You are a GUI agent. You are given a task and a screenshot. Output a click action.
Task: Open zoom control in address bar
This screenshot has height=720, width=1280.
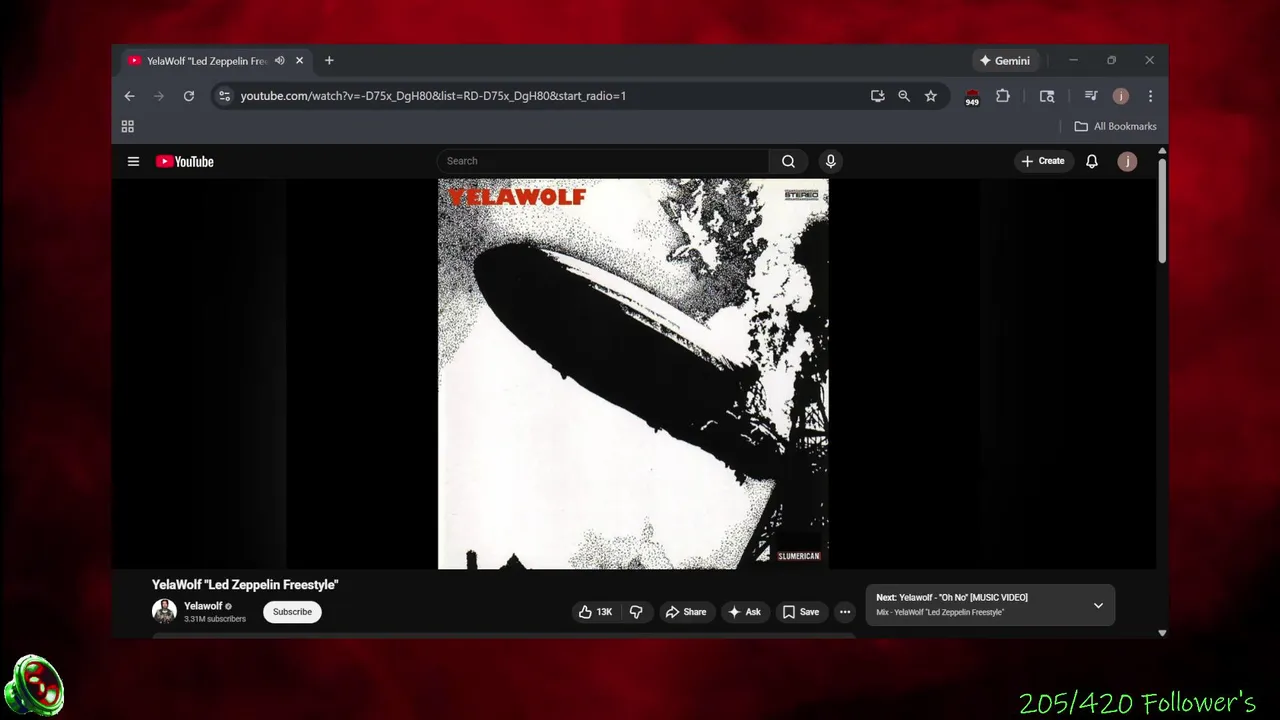904,96
